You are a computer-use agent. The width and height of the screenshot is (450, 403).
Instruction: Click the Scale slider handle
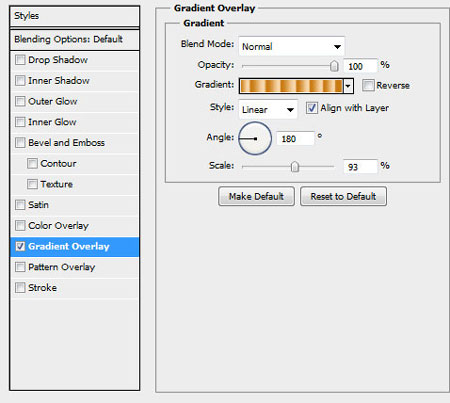[x=295, y=166]
